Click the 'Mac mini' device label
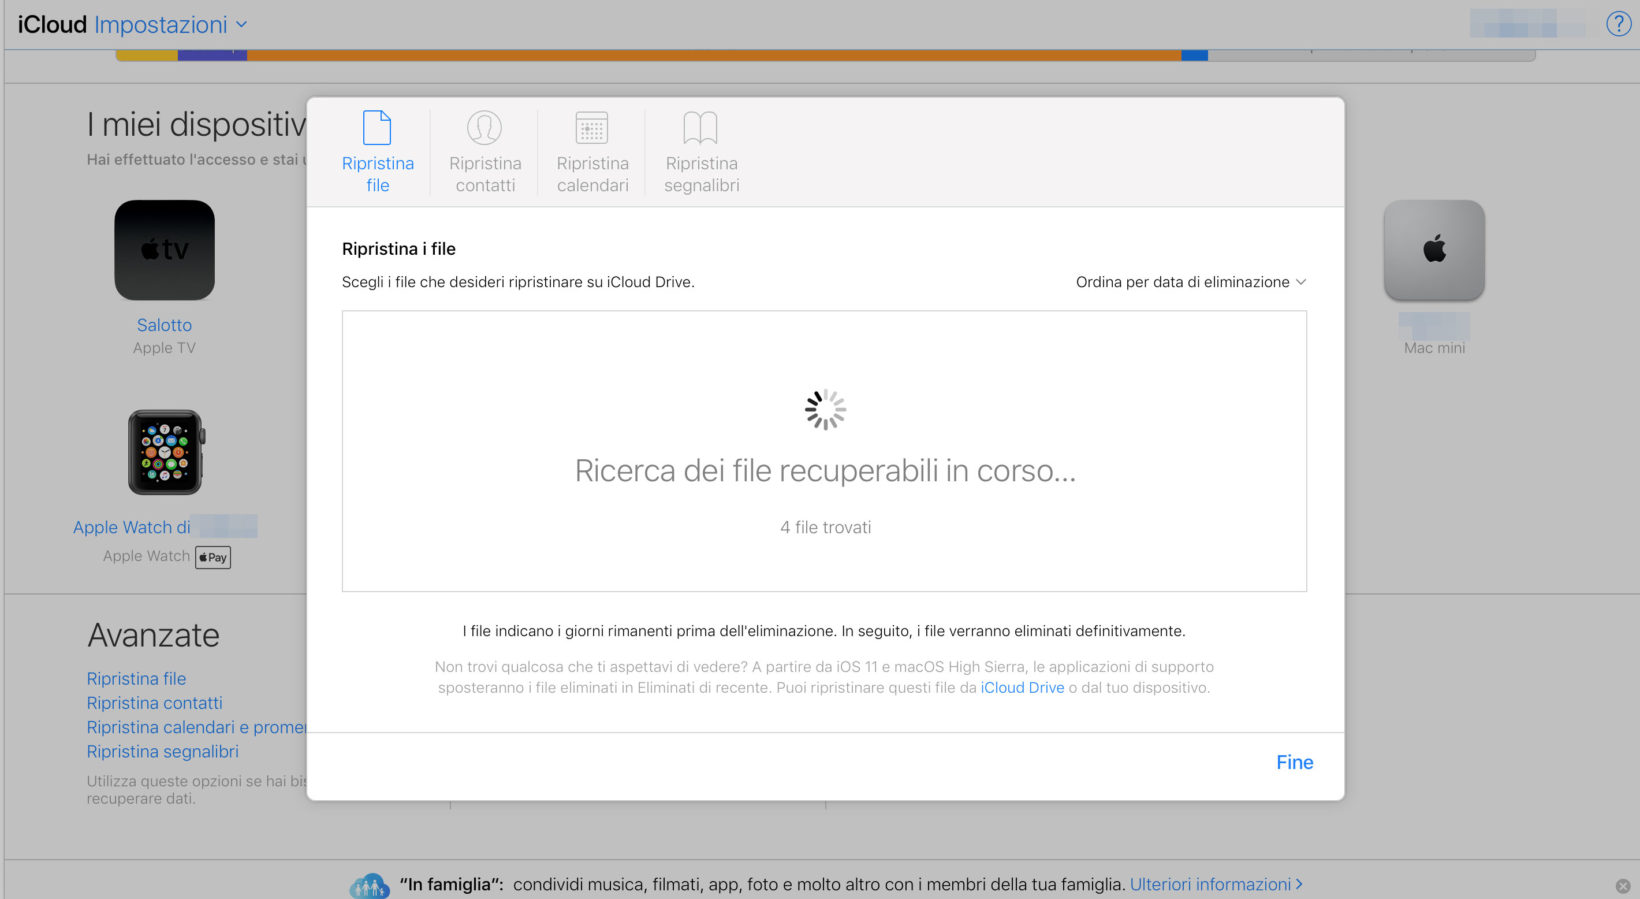Viewport: 1640px width, 899px height. [x=1434, y=348]
